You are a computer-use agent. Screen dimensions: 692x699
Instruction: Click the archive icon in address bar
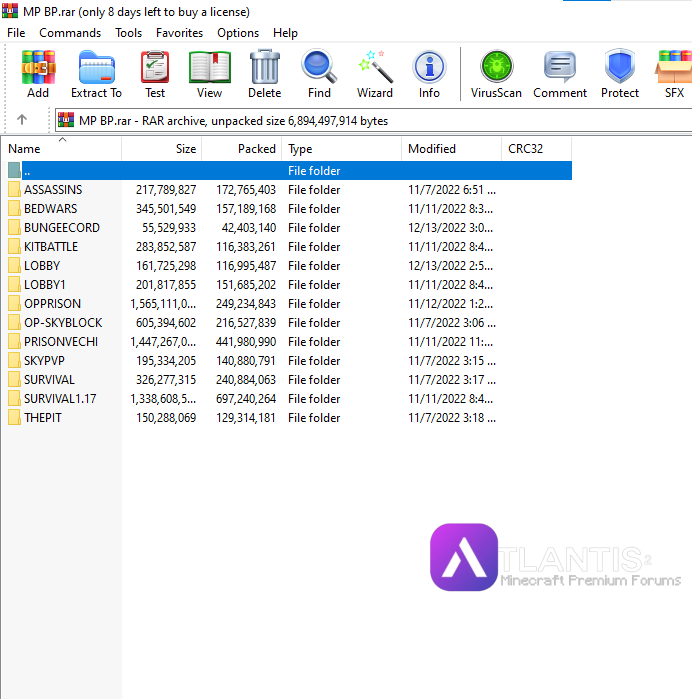pos(66,120)
